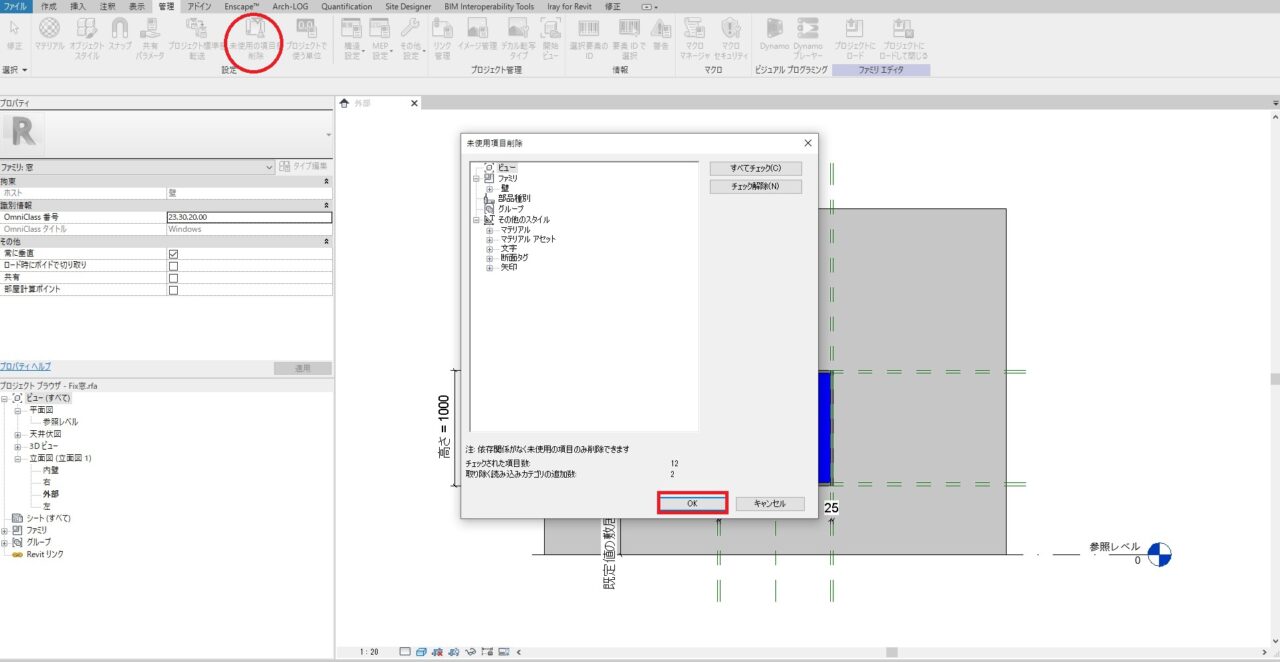Expand 天井伏図 in project browser

[18, 434]
